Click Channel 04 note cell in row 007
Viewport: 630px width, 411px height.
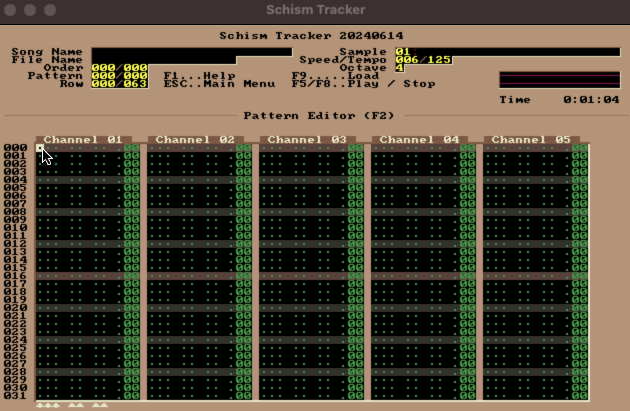384,204
